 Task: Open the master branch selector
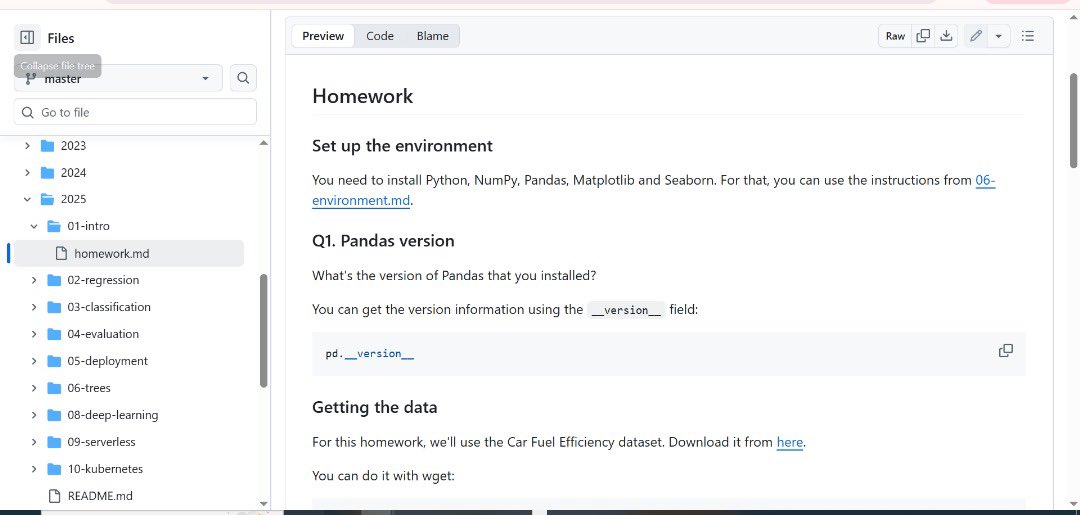coord(118,78)
